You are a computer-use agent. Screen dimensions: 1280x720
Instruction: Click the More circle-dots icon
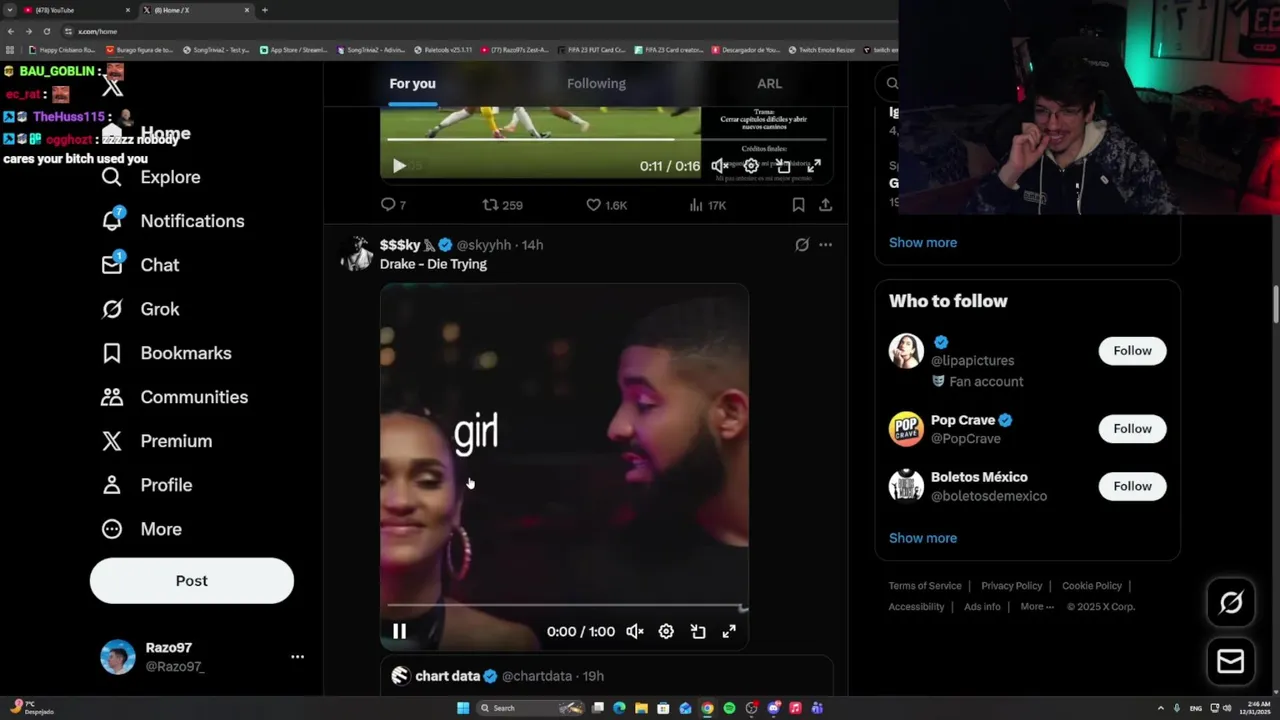[112, 529]
